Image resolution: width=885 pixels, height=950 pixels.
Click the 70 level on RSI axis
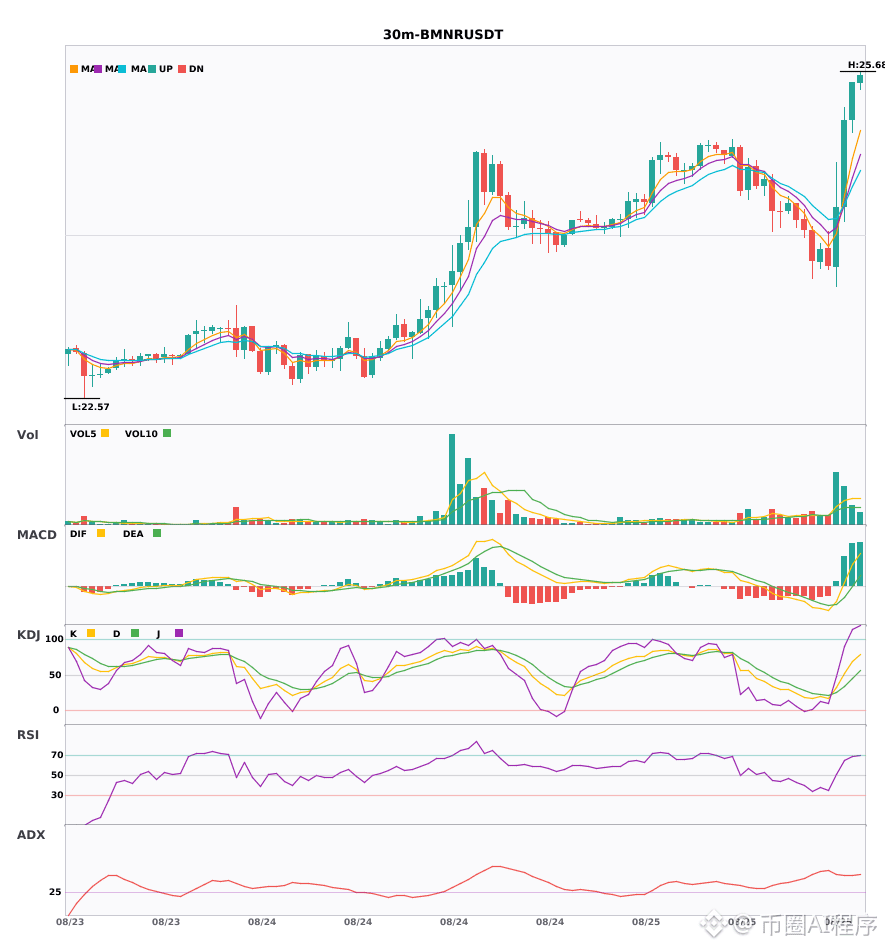click(x=57, y=755)
